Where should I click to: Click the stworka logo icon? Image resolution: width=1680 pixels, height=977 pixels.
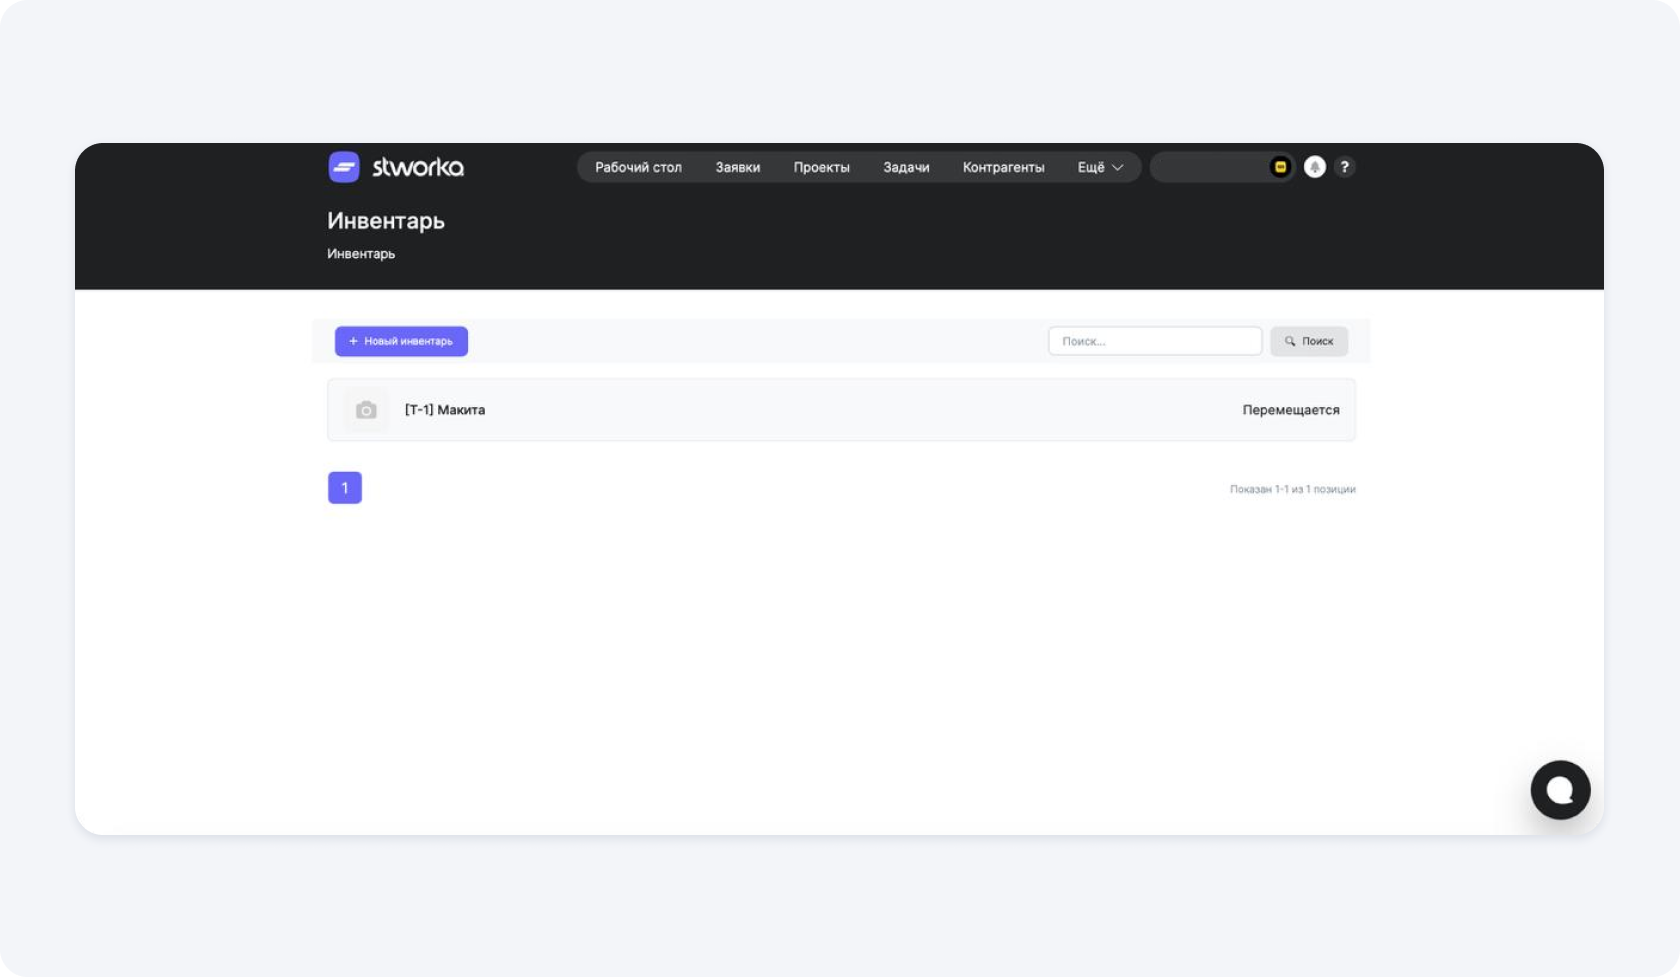tap(344, 167)
